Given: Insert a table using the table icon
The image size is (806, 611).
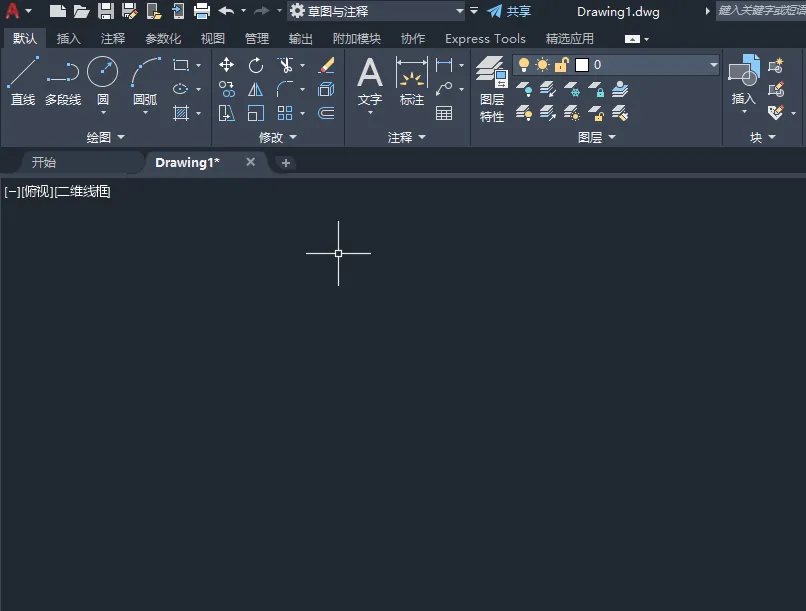Looking at the screenshot, I should pos(444,113).
